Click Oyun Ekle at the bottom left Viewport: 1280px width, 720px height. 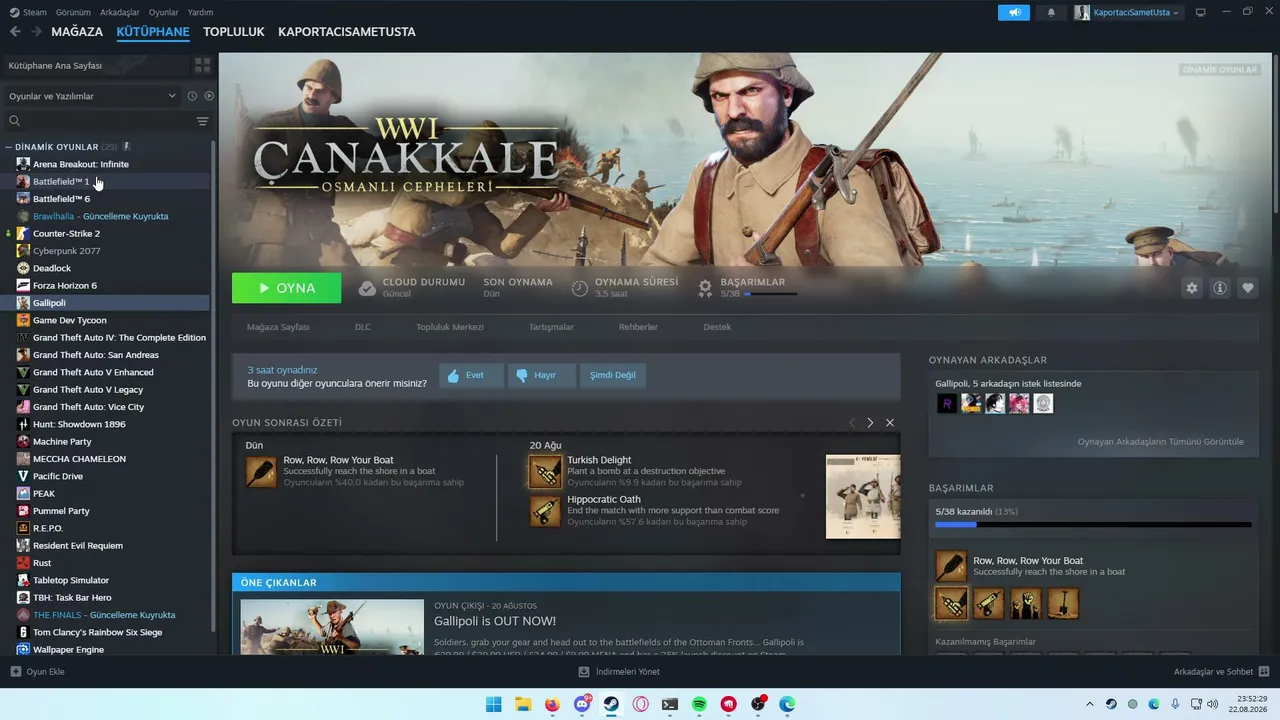click(37, 672)
